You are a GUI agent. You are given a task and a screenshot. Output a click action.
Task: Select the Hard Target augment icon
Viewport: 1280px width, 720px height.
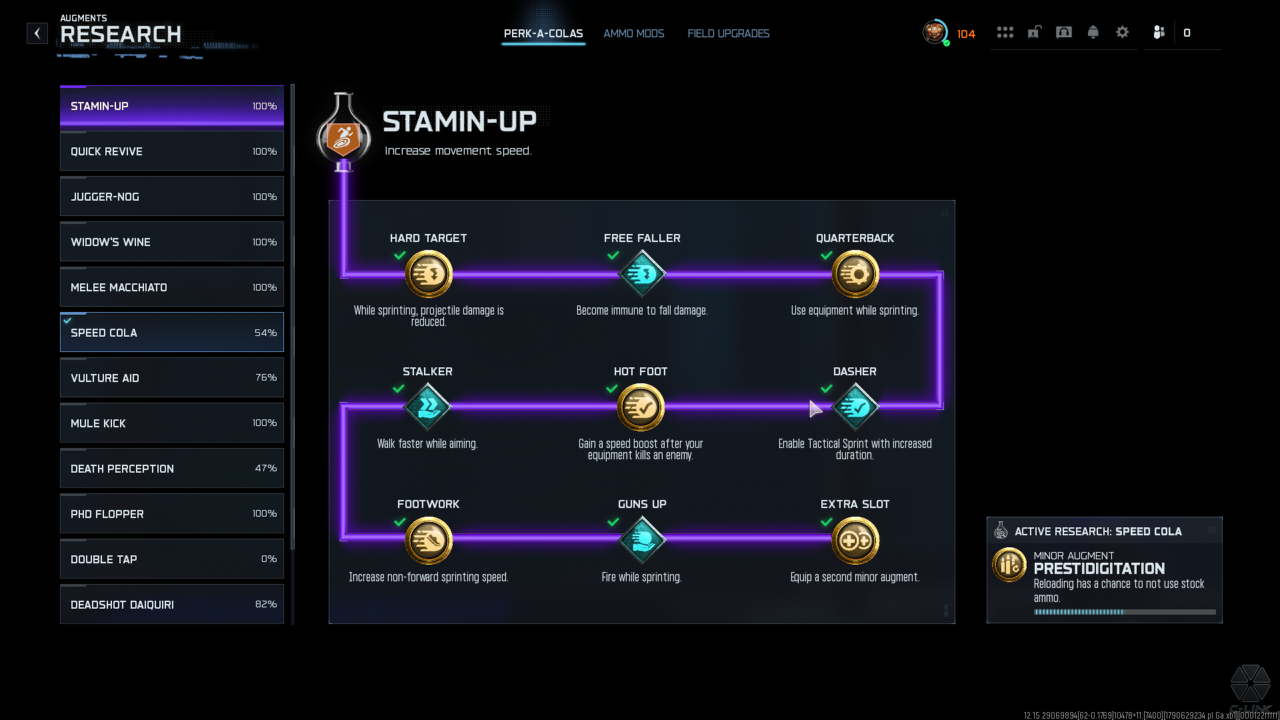pyautogui.click(x=429, y=274)
